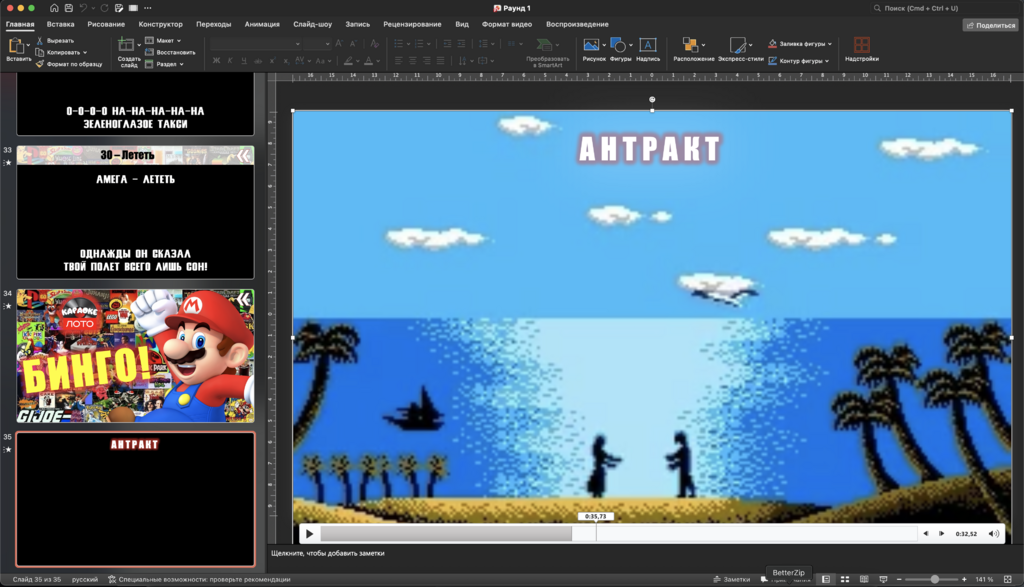The width and height of the screenshot is (1024, 587).
Task: Expand the Контур фигуры outline dropdown
Action: (827, 61)
